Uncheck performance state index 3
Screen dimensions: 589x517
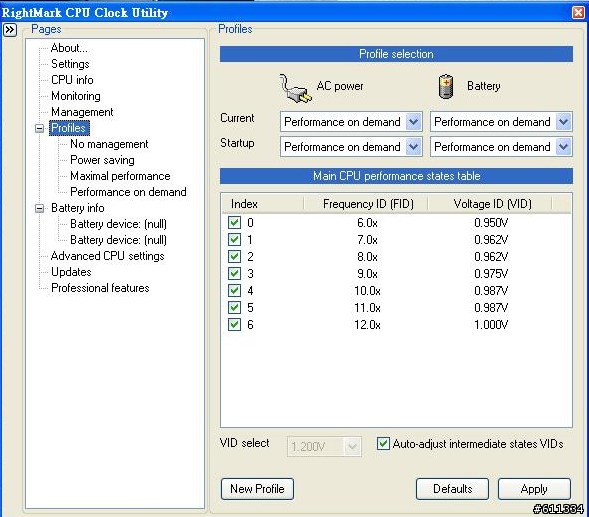pos(234,273)
